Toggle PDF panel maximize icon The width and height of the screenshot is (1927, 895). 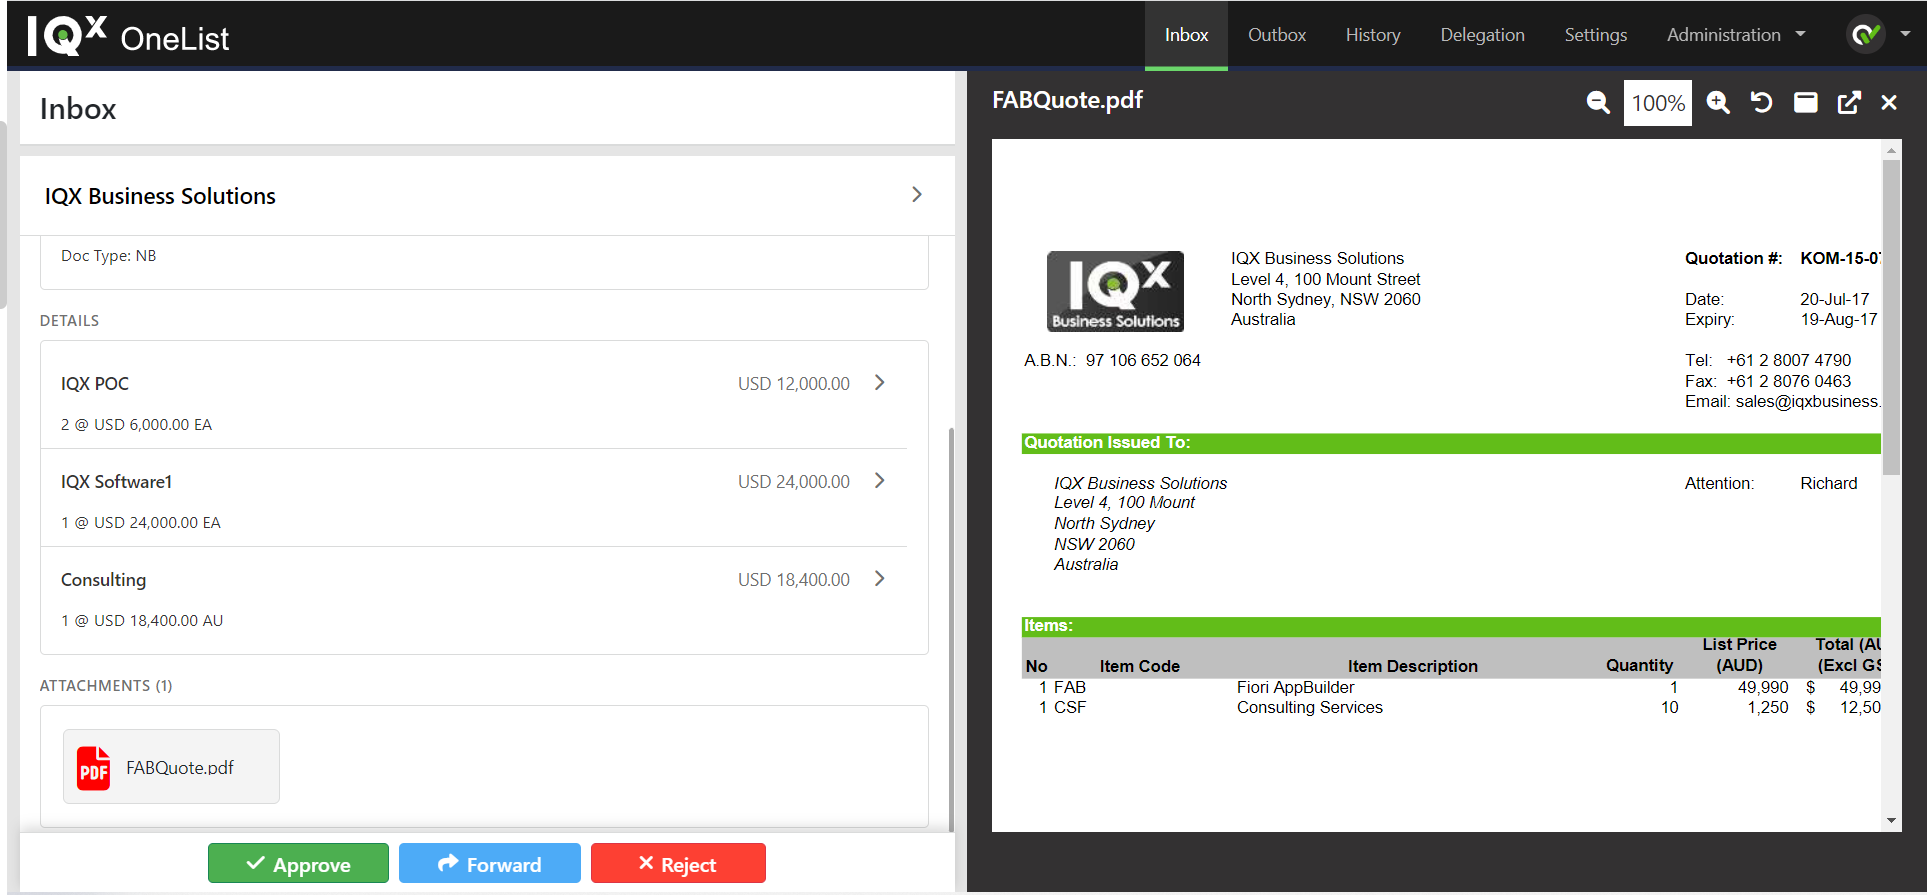pyautogui.click(x=1805, y=102)
